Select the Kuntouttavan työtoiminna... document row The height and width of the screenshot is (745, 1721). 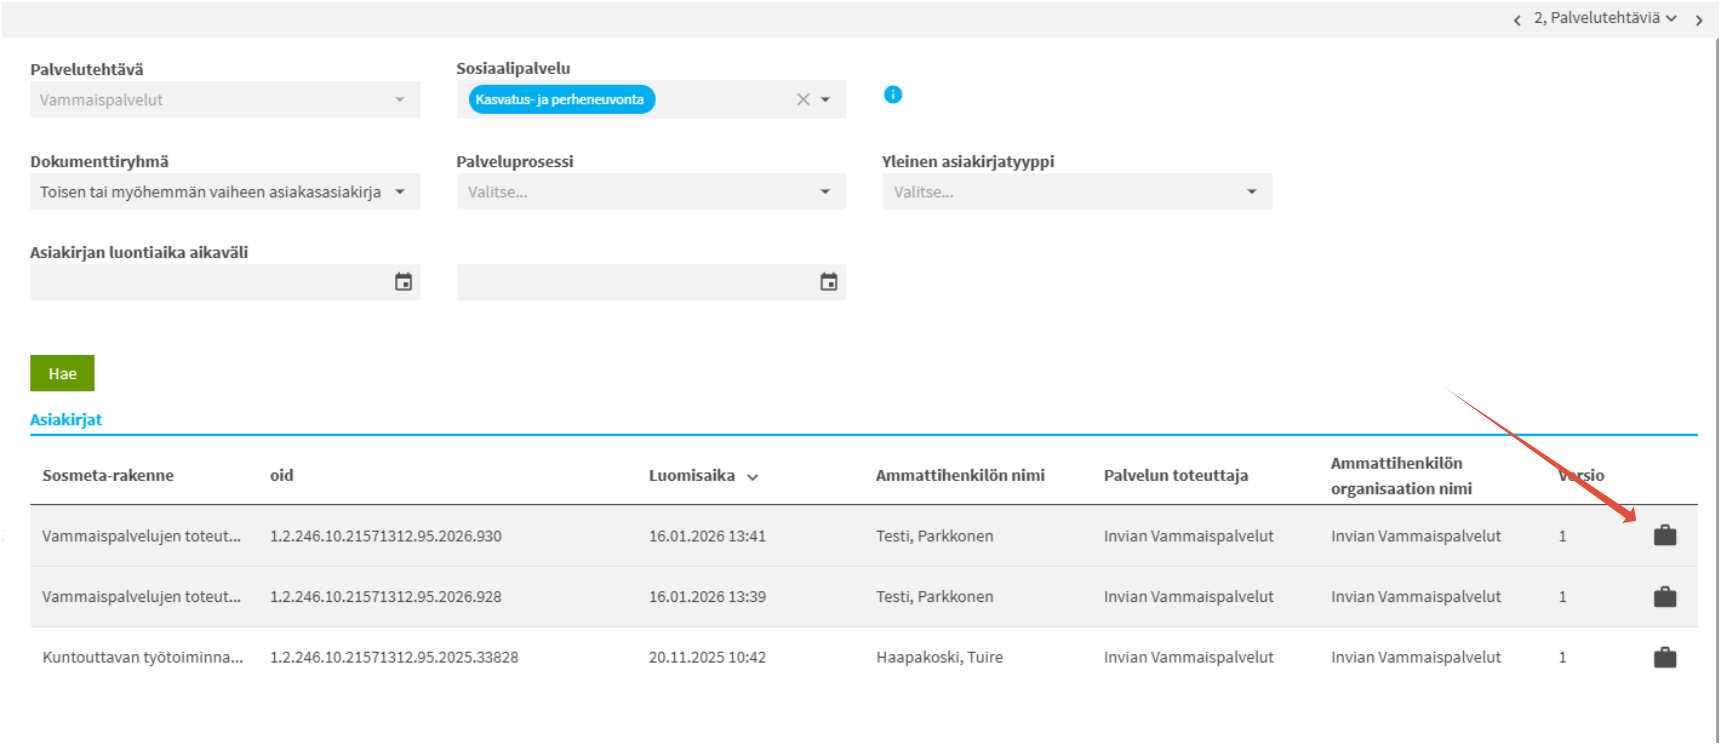coord(142,658)
